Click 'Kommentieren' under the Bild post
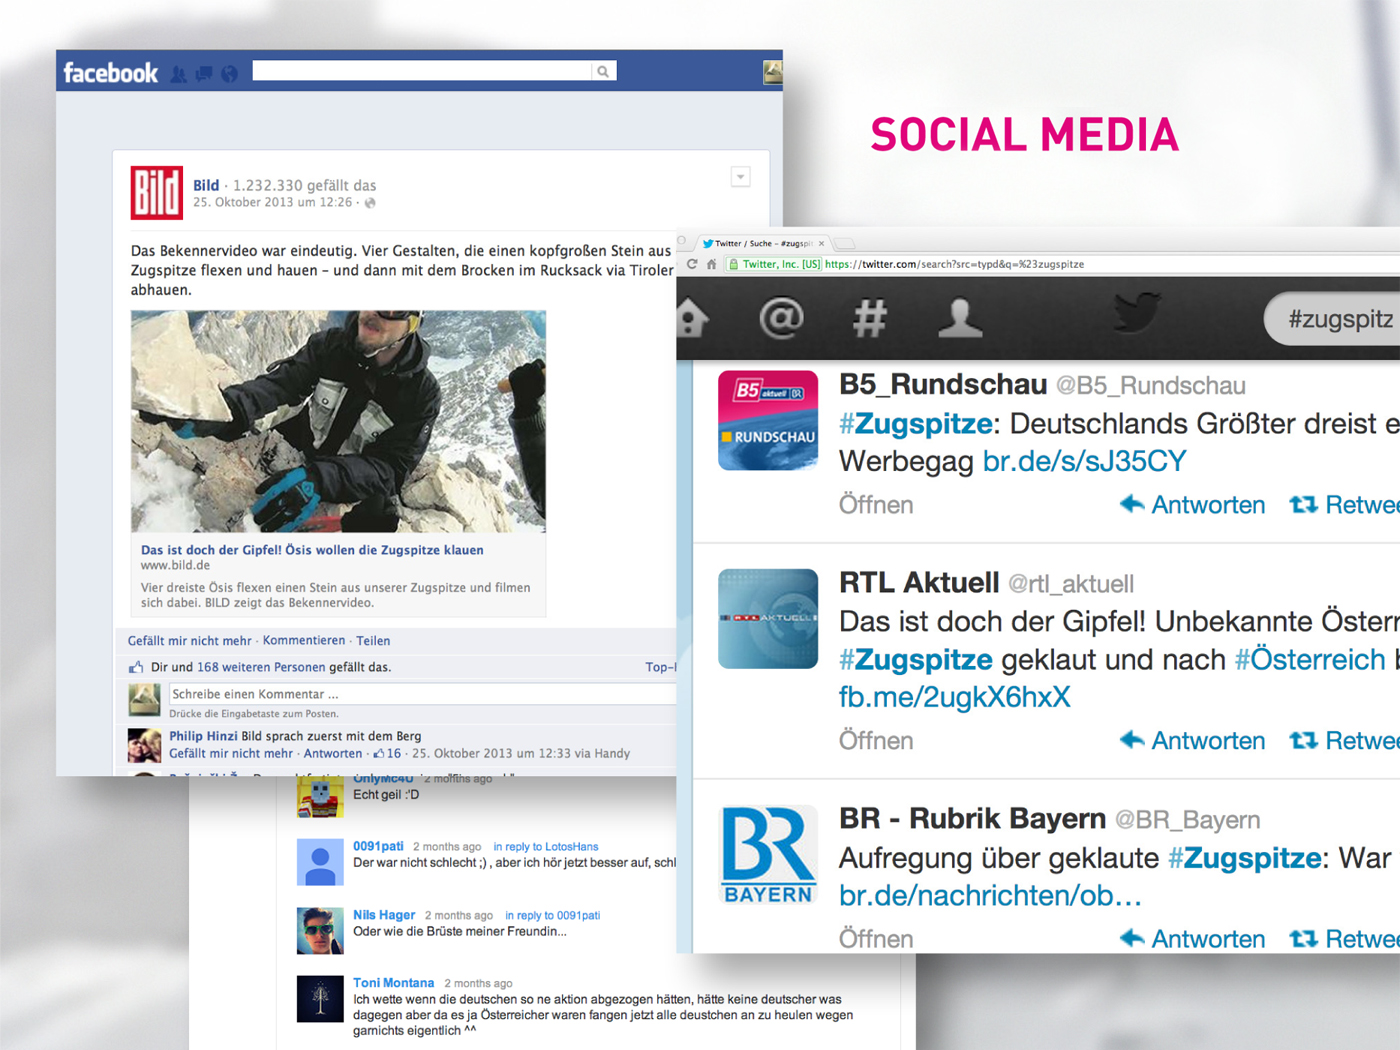 [x=303, y=641]
